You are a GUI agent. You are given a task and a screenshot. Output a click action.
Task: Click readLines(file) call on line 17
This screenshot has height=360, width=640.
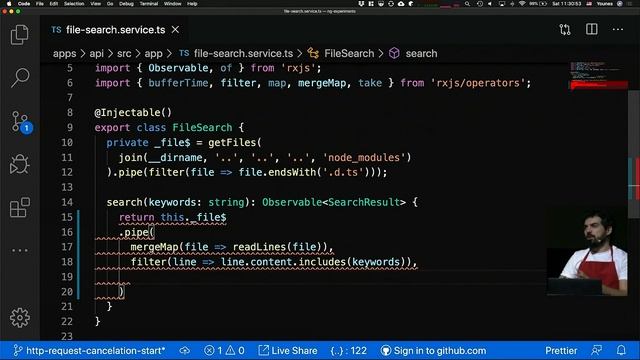(x=277, y=247)
